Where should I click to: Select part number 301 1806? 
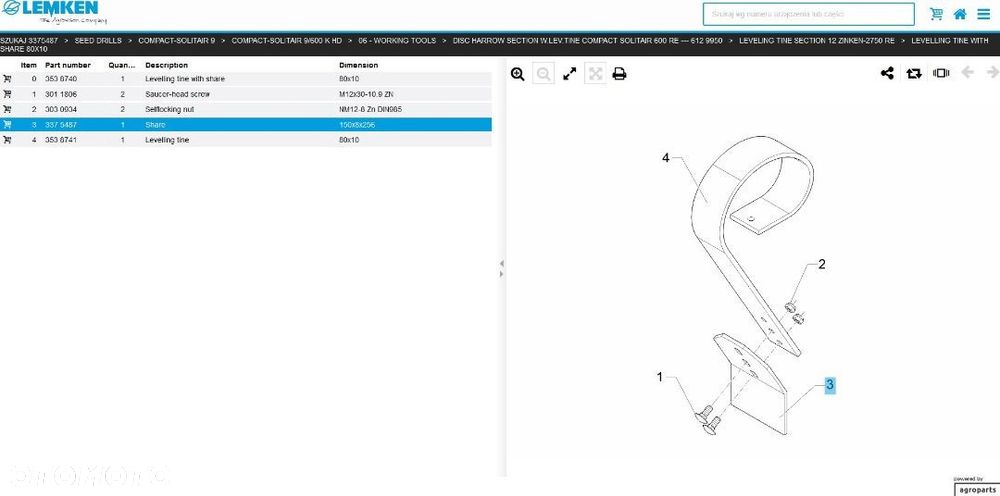61,94
